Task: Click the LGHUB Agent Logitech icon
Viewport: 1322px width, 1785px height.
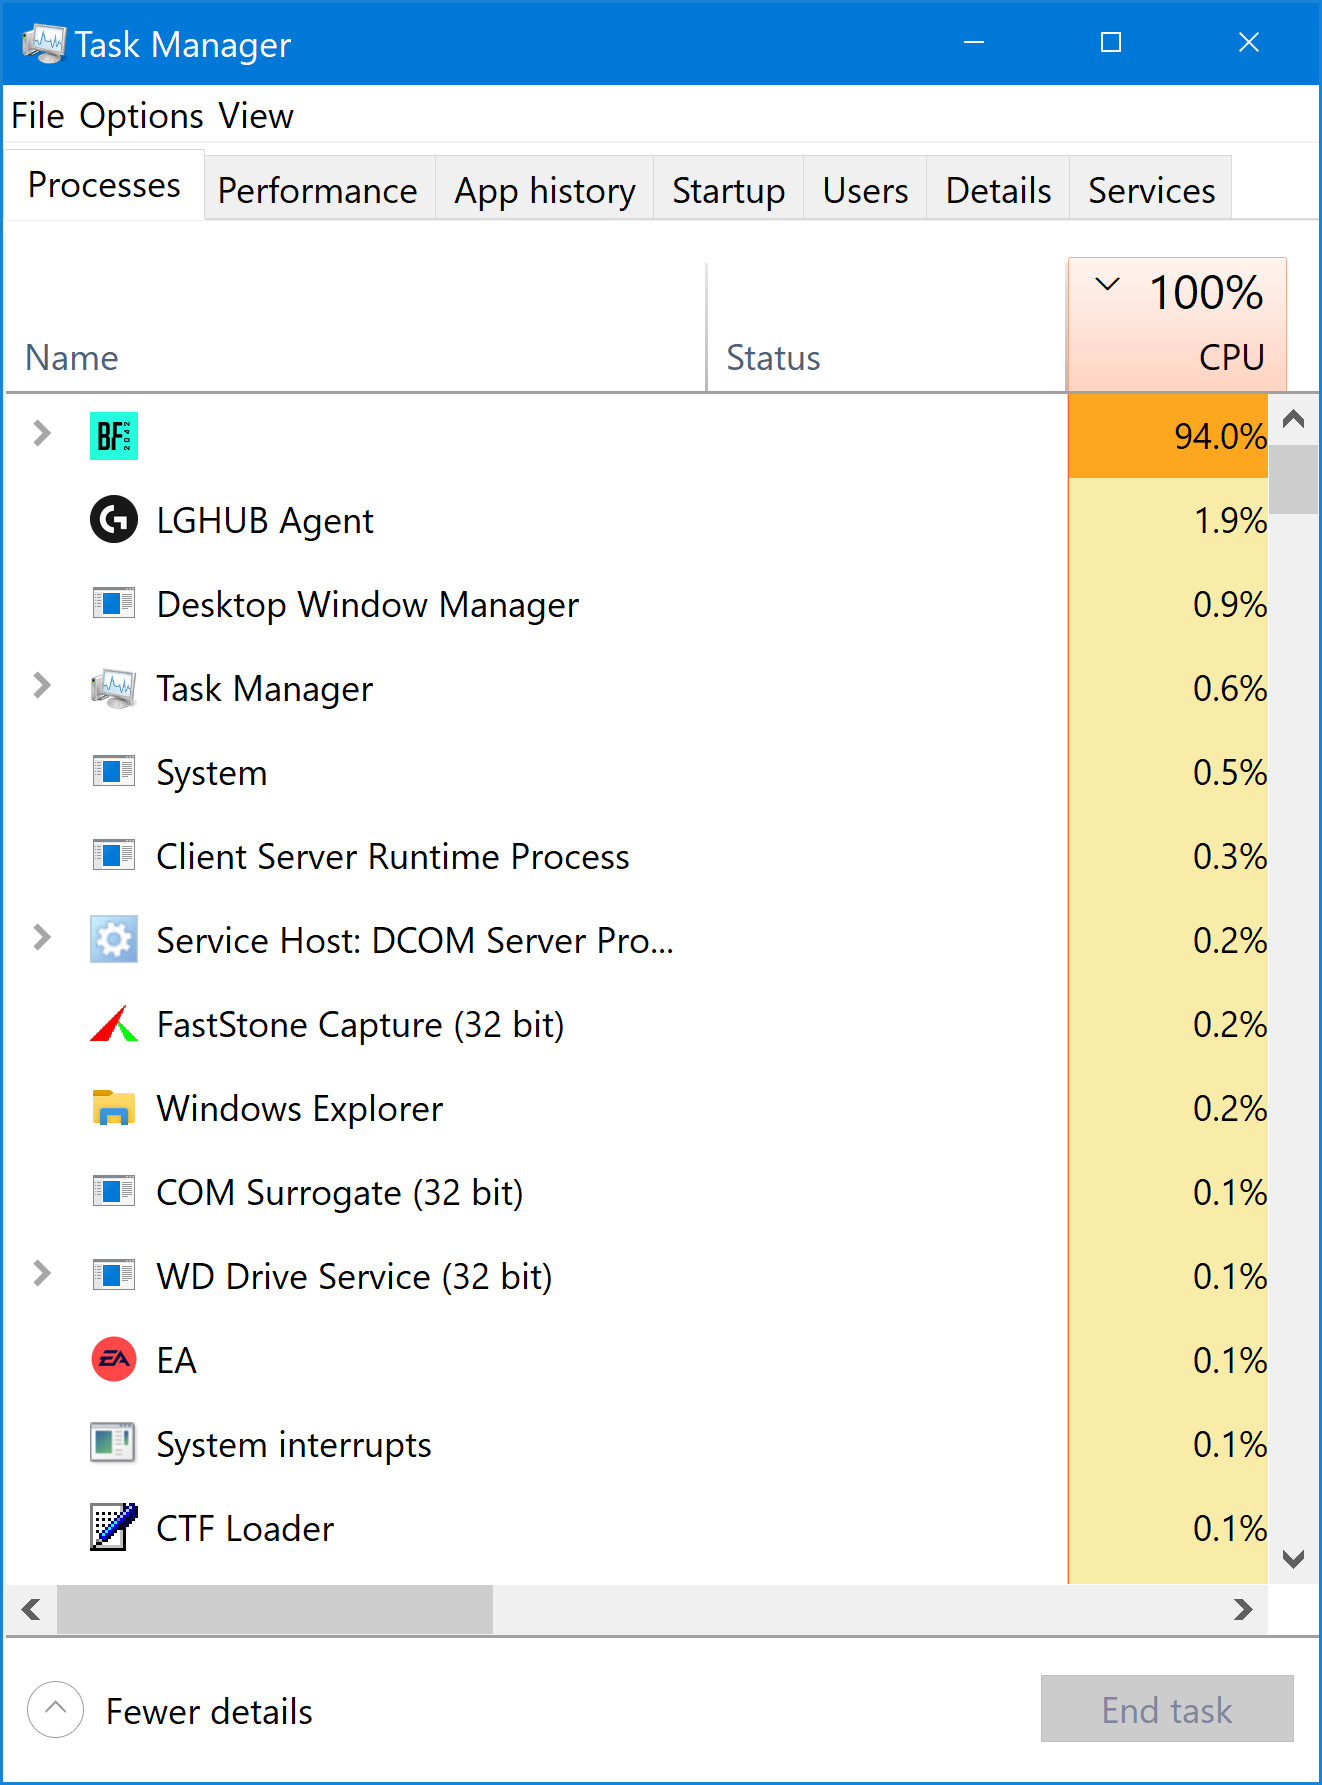Action: [114, 520]
